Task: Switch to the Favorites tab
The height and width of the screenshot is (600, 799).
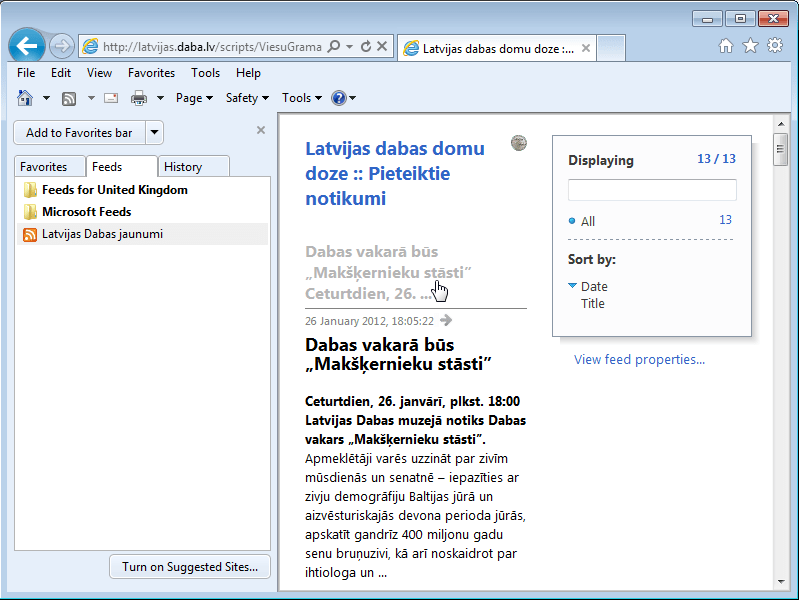Action: pos(49,167)
